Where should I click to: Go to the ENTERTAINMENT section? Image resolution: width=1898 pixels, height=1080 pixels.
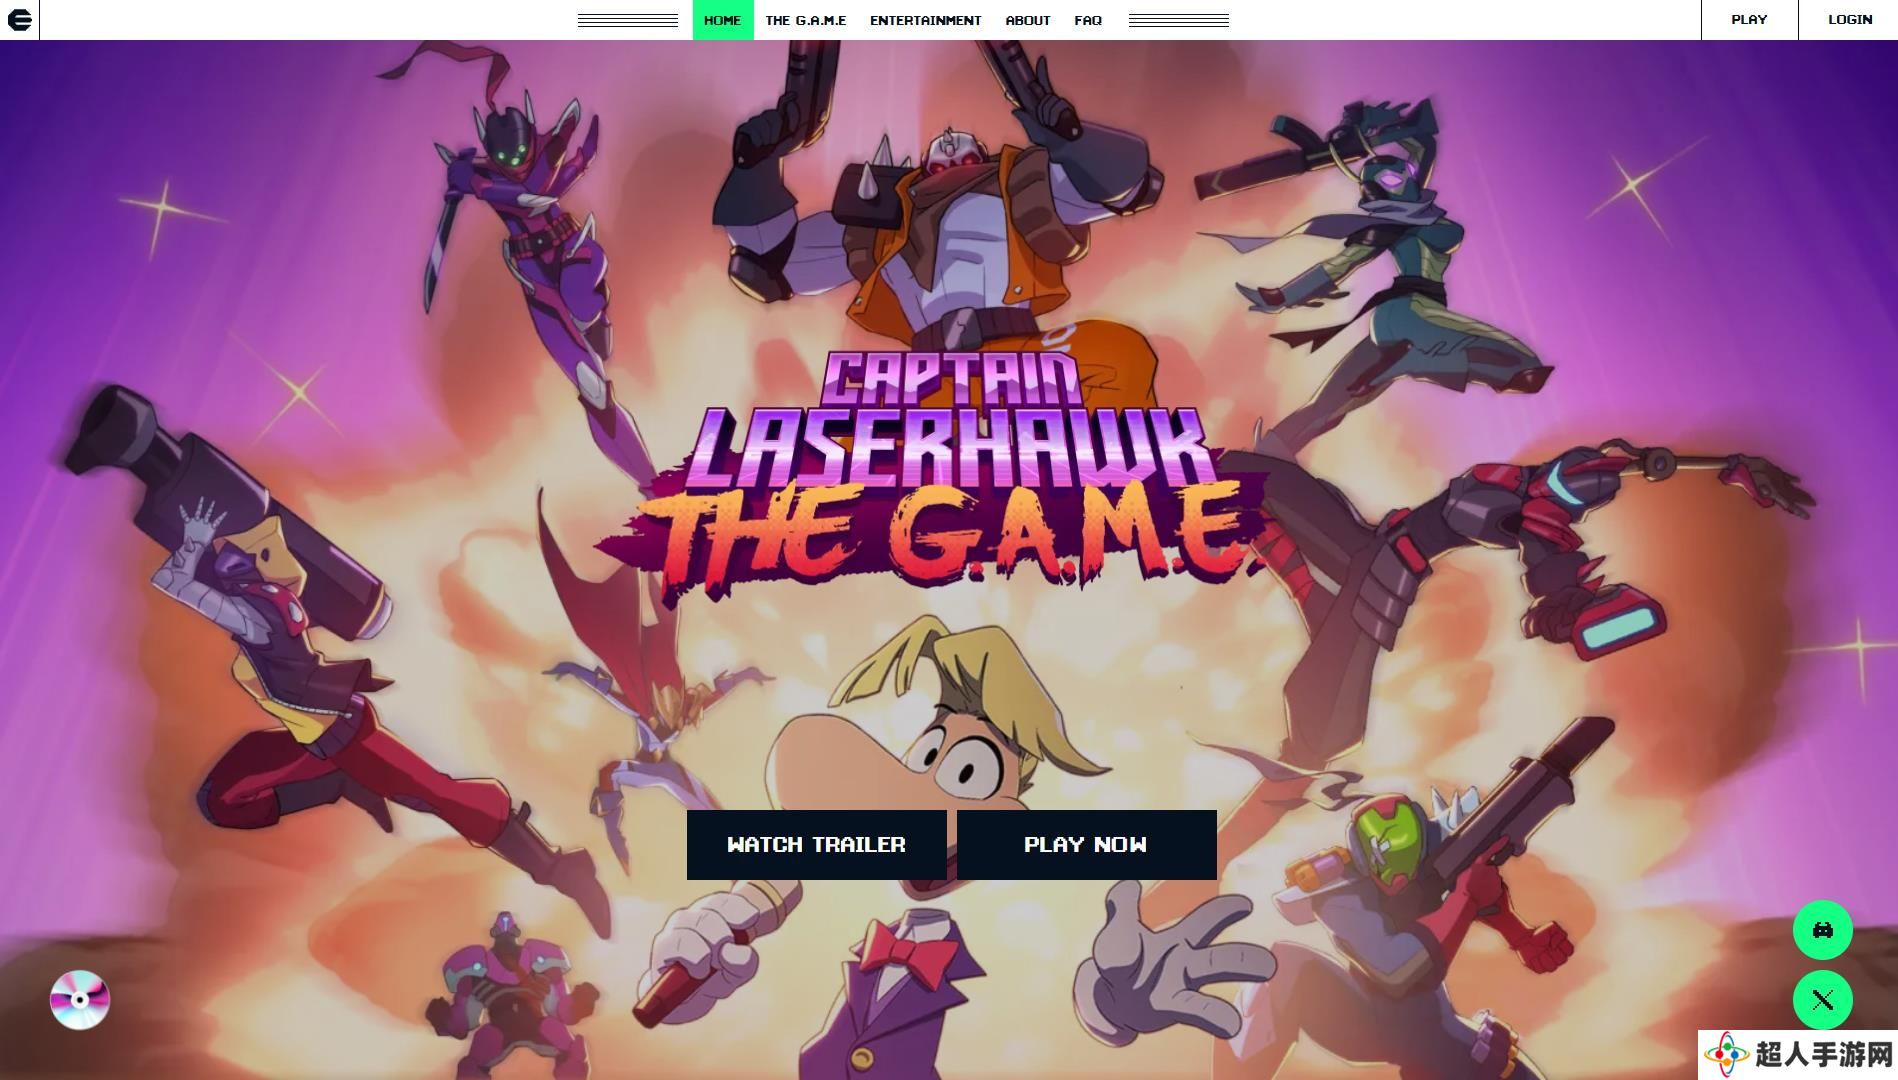click(x=925, y=20)
